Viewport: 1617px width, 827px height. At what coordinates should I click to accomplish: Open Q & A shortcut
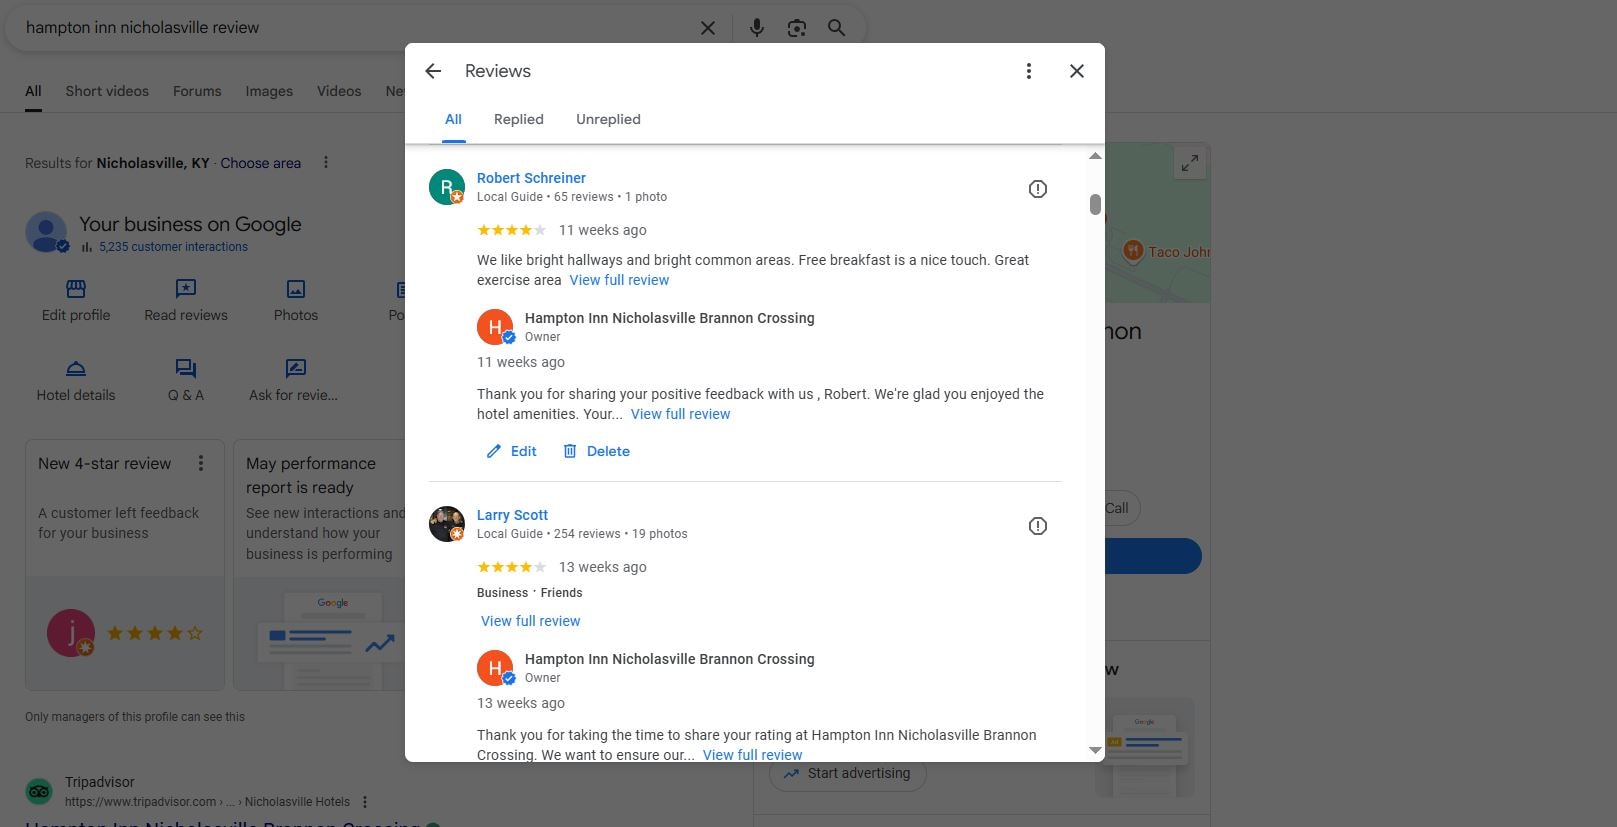tap(186, 380)
